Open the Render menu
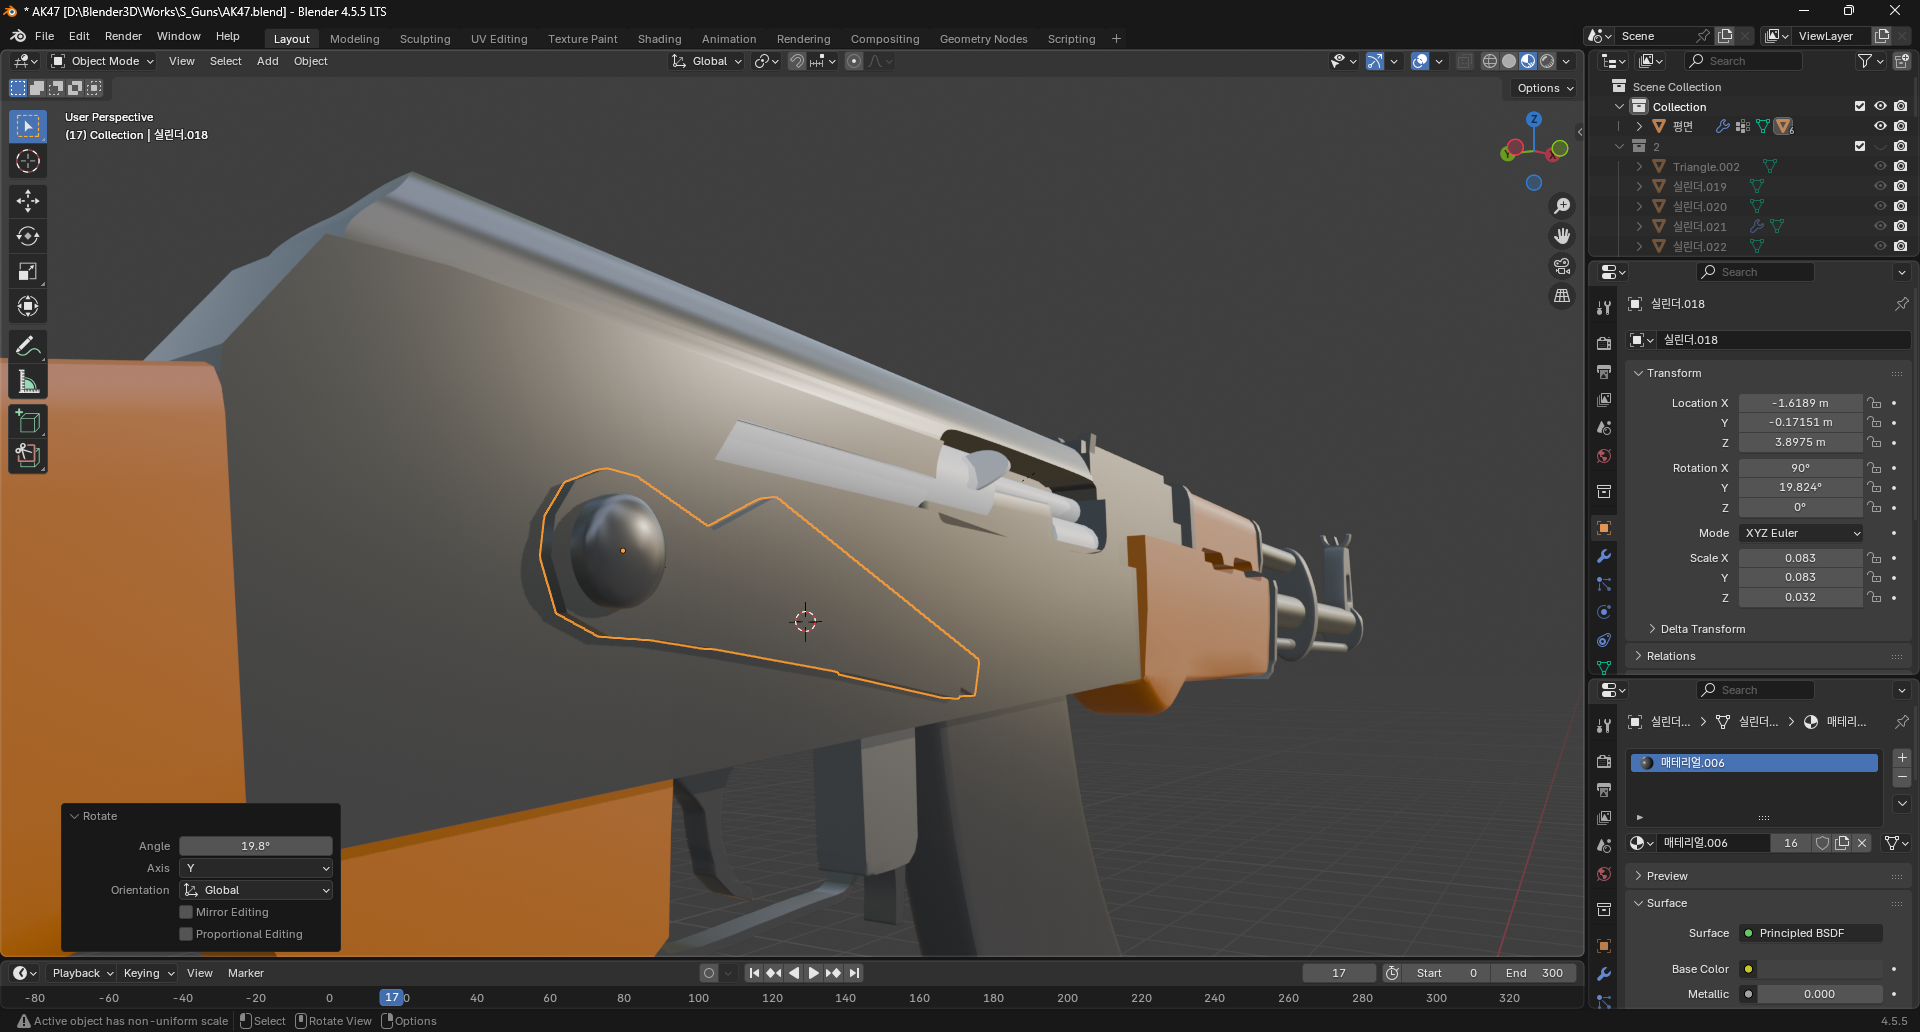Image resolution: width=1920 pixels, height=1032 pixels. tap(123, 36)
